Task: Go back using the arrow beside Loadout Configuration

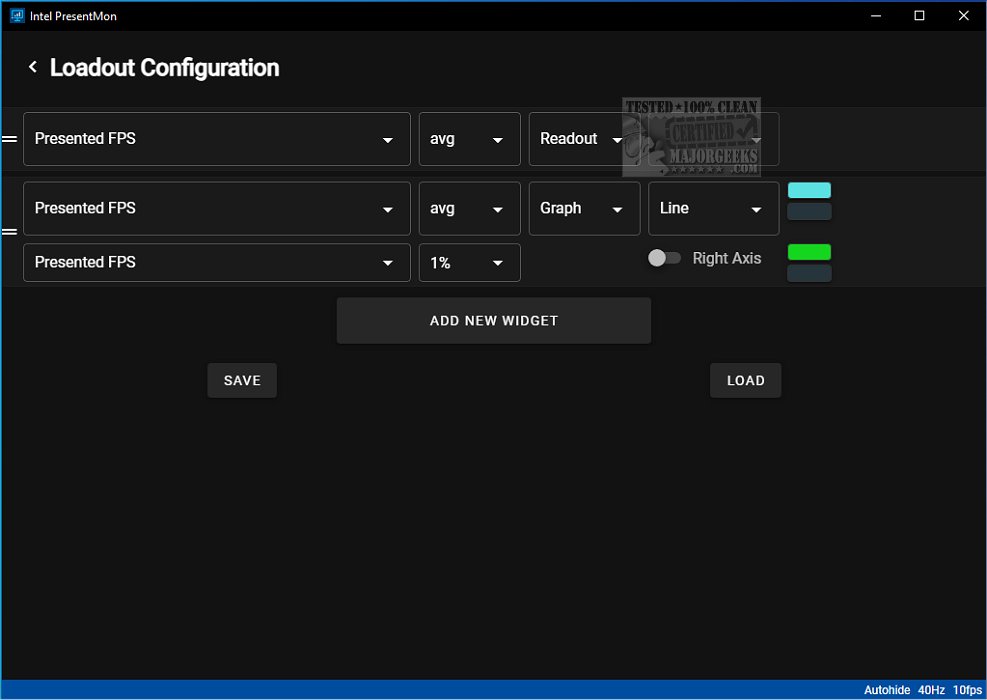Action: [x=33, y=67]
